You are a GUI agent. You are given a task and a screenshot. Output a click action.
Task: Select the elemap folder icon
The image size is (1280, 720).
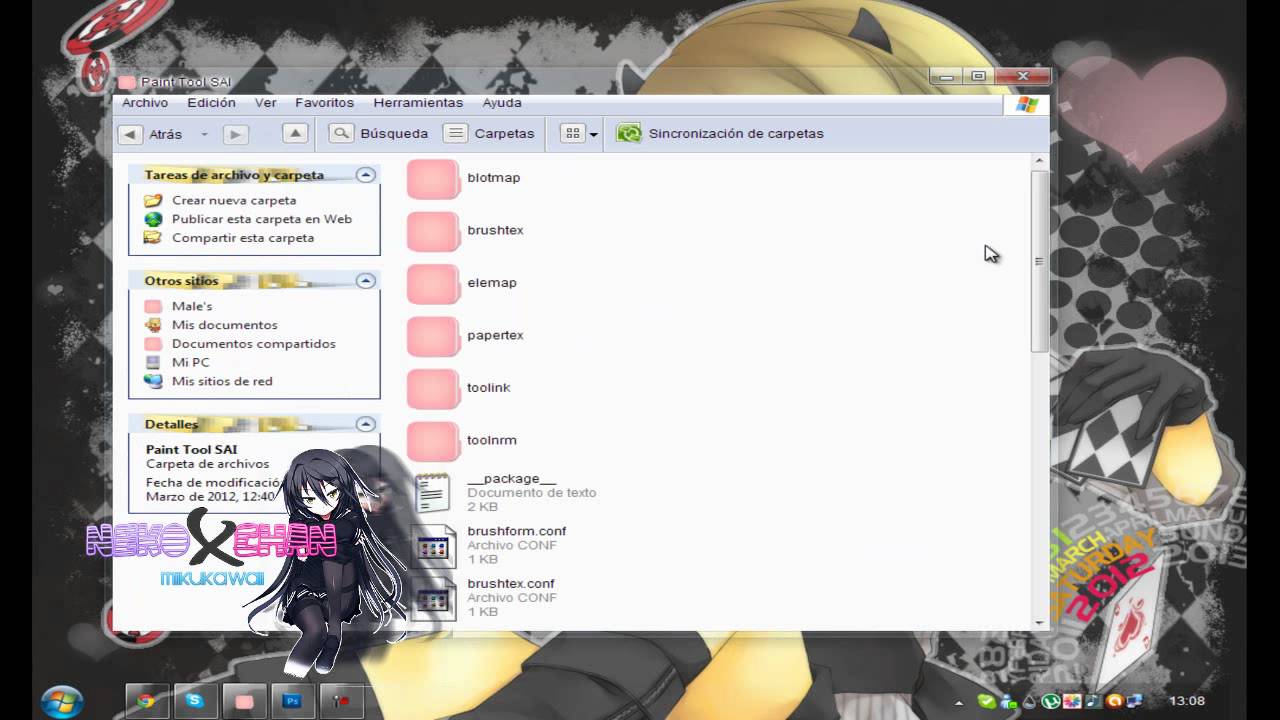tap(433, 284)
